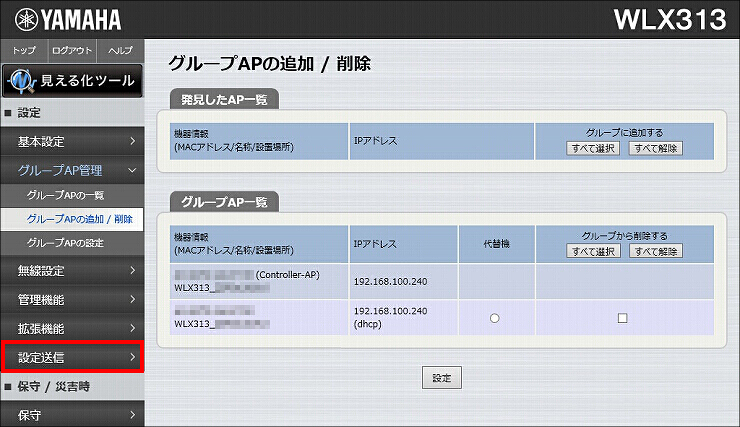The image size is (740, 427).
Task: Expand the 保守 menu at the bottom
Action: [x=72, y=415]
